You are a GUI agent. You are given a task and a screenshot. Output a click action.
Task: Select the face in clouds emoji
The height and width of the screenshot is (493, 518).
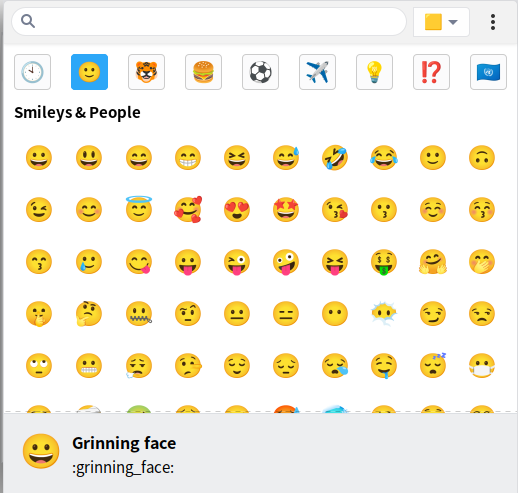pyautogui.click(x=384, y=314)
